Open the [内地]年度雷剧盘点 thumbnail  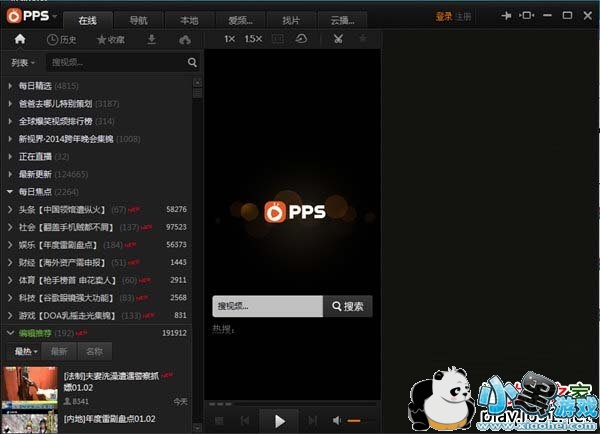click(x=29, y=423)
